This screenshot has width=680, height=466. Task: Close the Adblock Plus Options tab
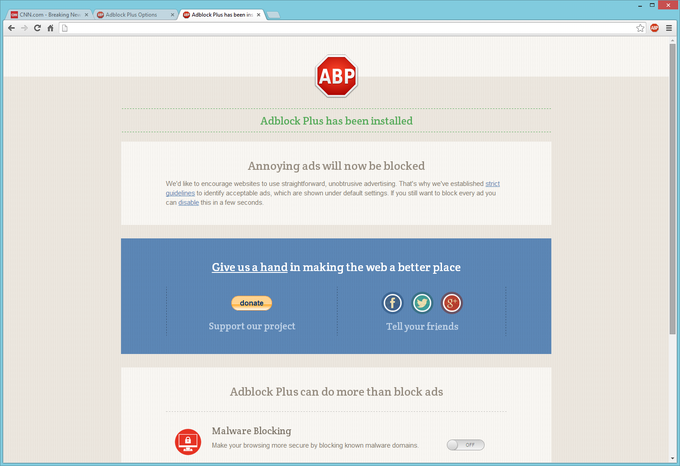[172, 15]
